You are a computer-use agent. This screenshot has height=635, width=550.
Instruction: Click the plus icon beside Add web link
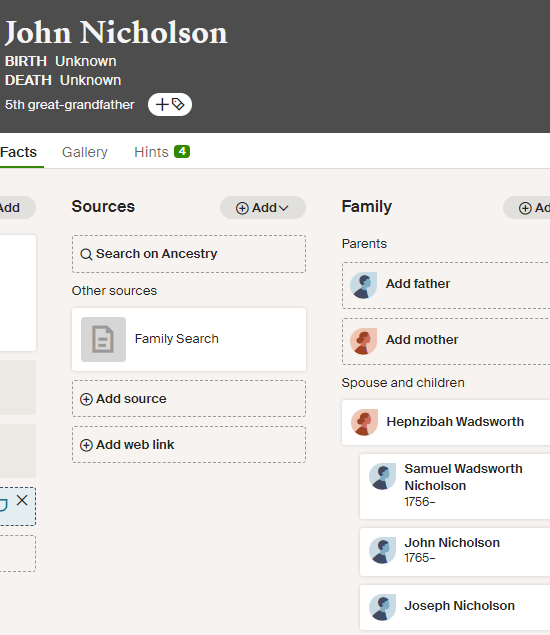(86, 445)
